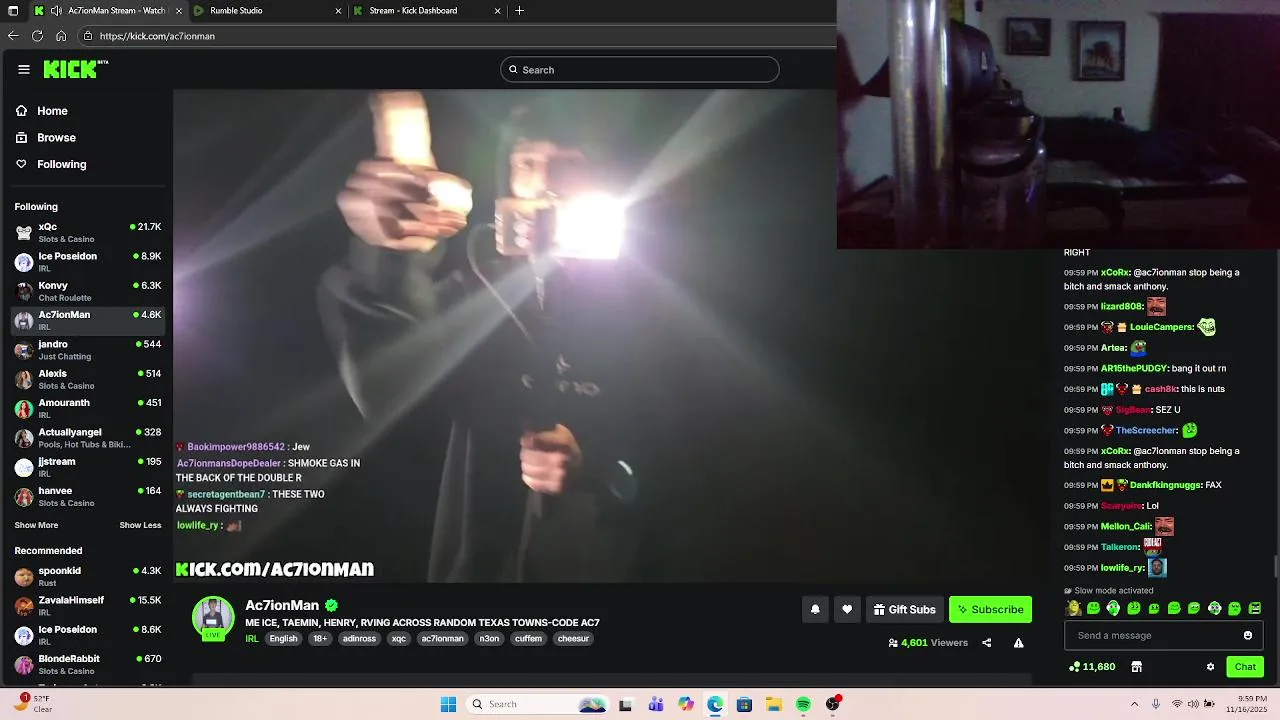Viewport: 1280px width, 720px height.
Task: Open Microsoft Store from the taskbar
Action: click(744, 705)
